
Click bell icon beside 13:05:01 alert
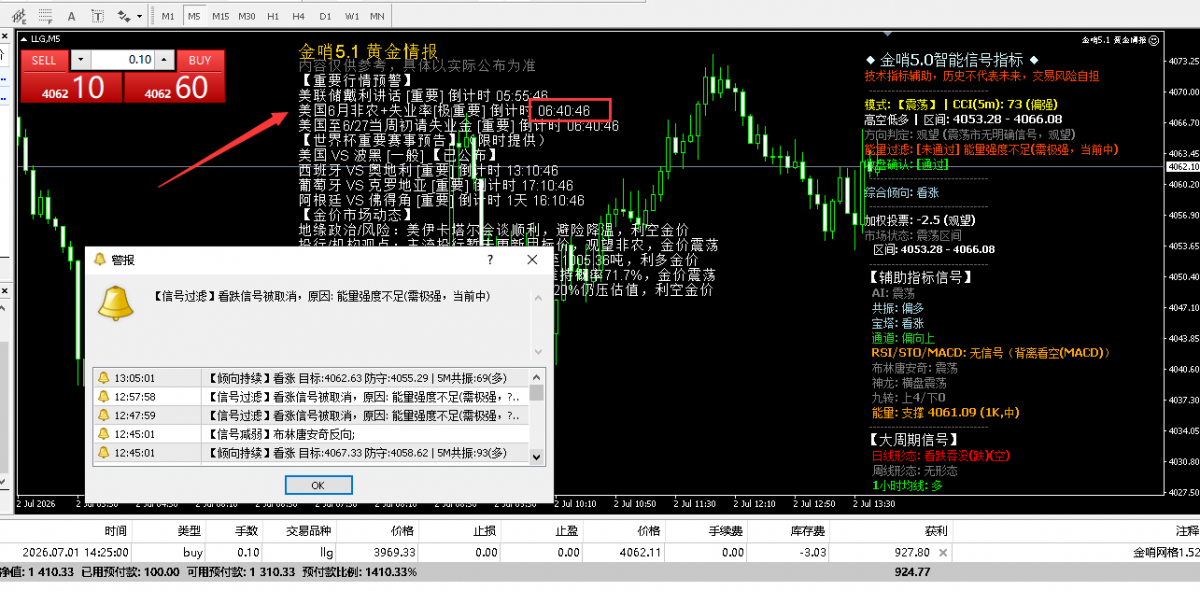pos(103,379)
